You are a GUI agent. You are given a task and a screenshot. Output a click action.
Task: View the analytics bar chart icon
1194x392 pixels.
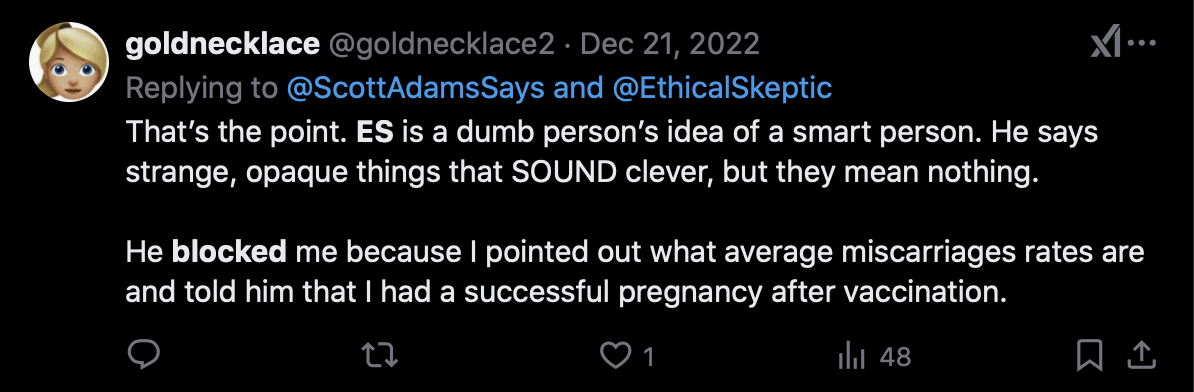(849, 355)
